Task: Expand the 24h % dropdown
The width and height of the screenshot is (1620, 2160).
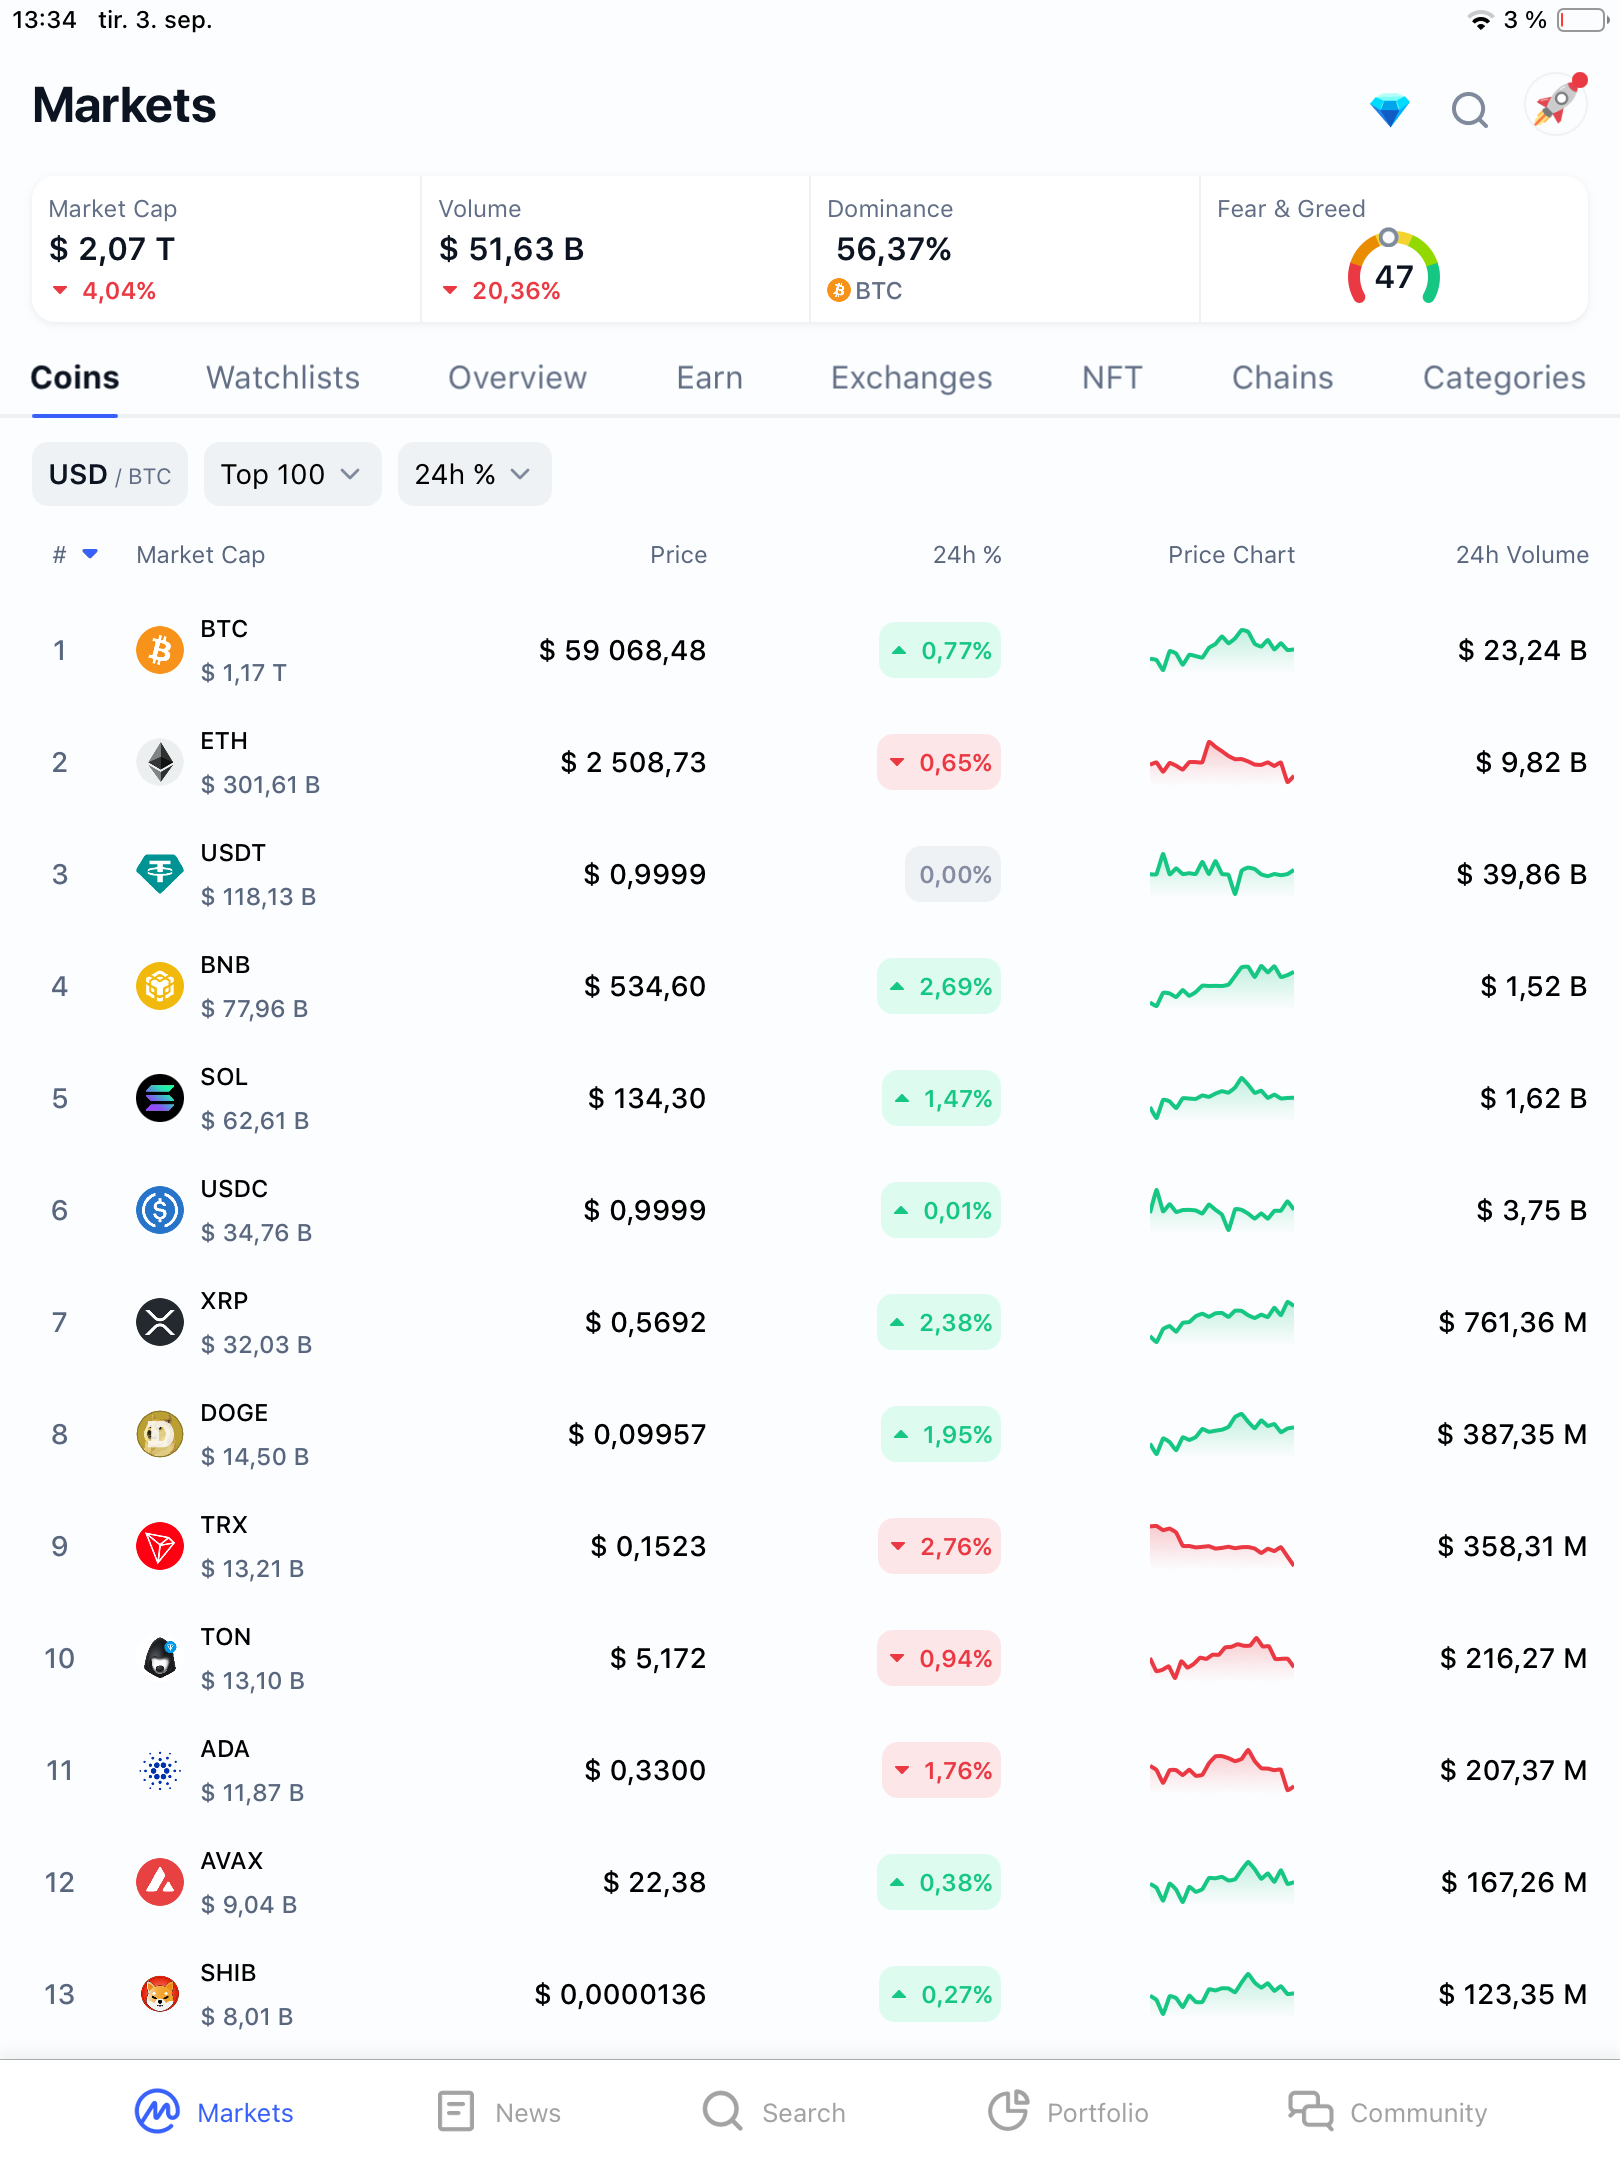Action: (x=474, y=474)
